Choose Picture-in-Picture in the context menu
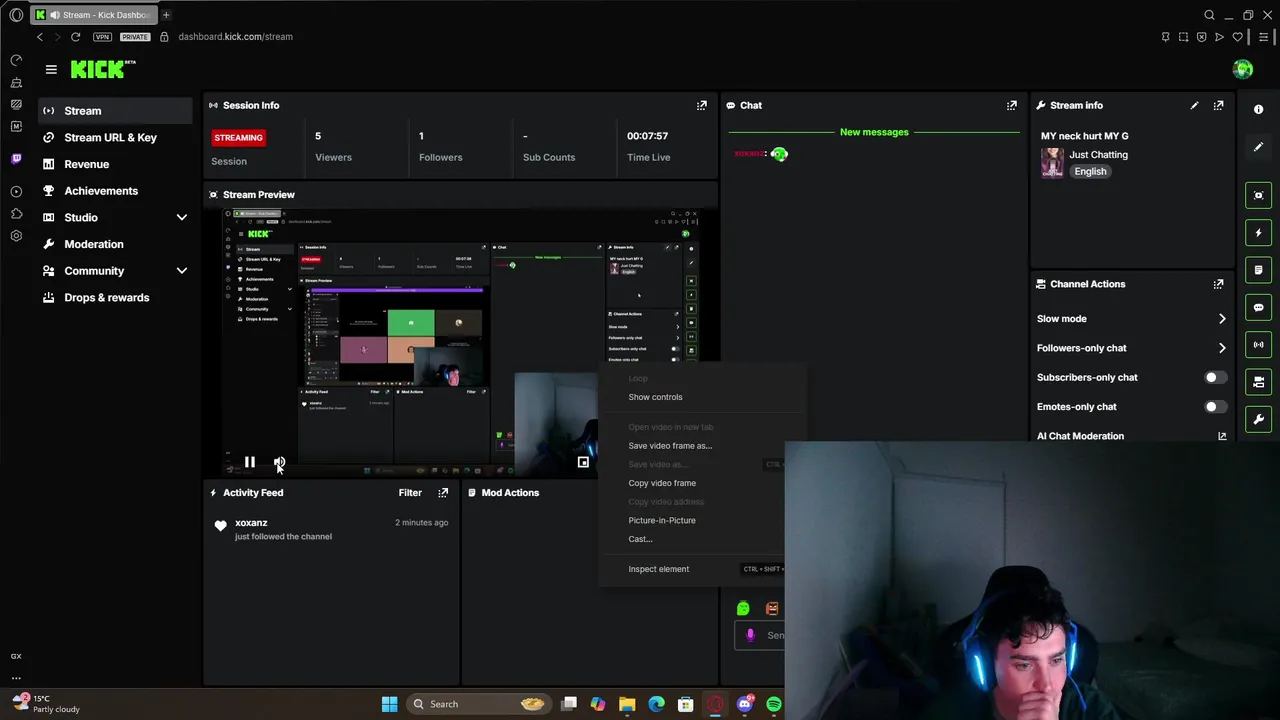 [x=662, y=520]
